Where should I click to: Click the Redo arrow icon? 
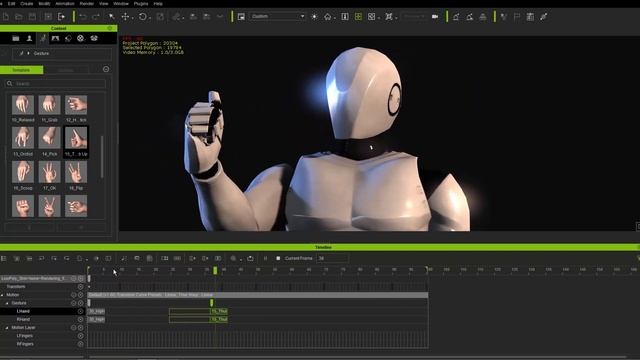click(x=96, y=17)
